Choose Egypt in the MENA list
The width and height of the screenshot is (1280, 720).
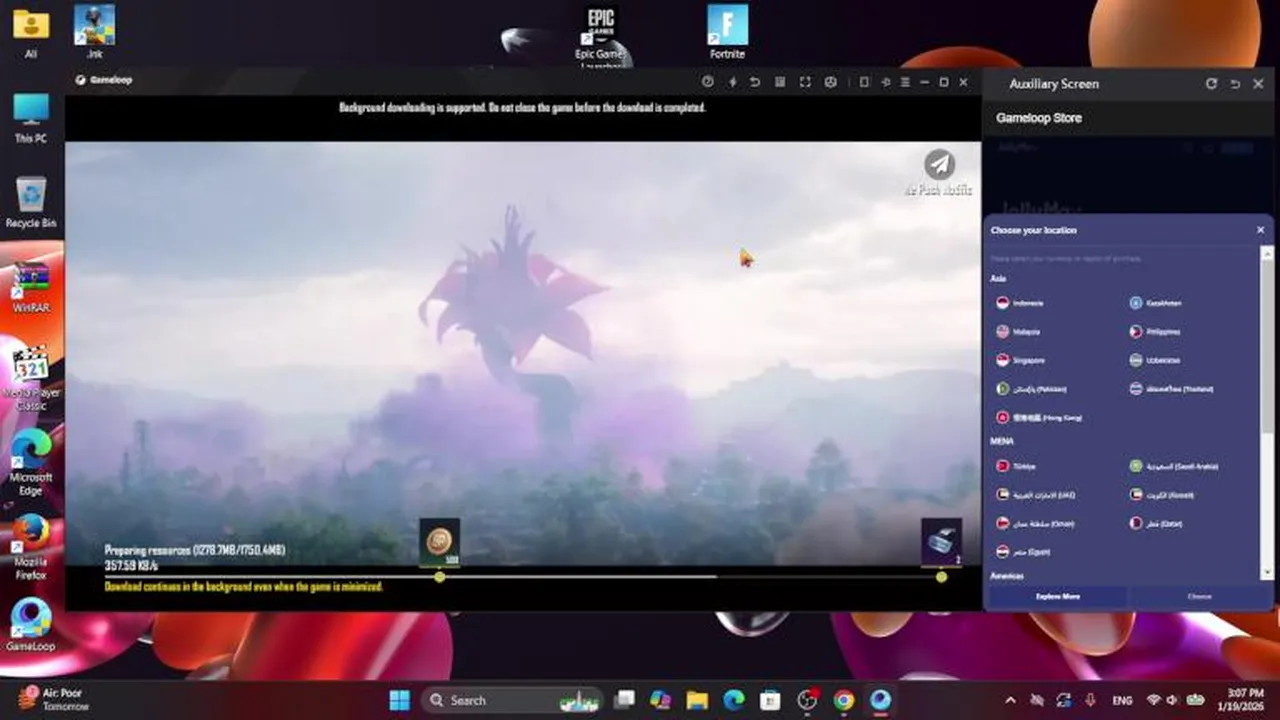[1023, 551]
